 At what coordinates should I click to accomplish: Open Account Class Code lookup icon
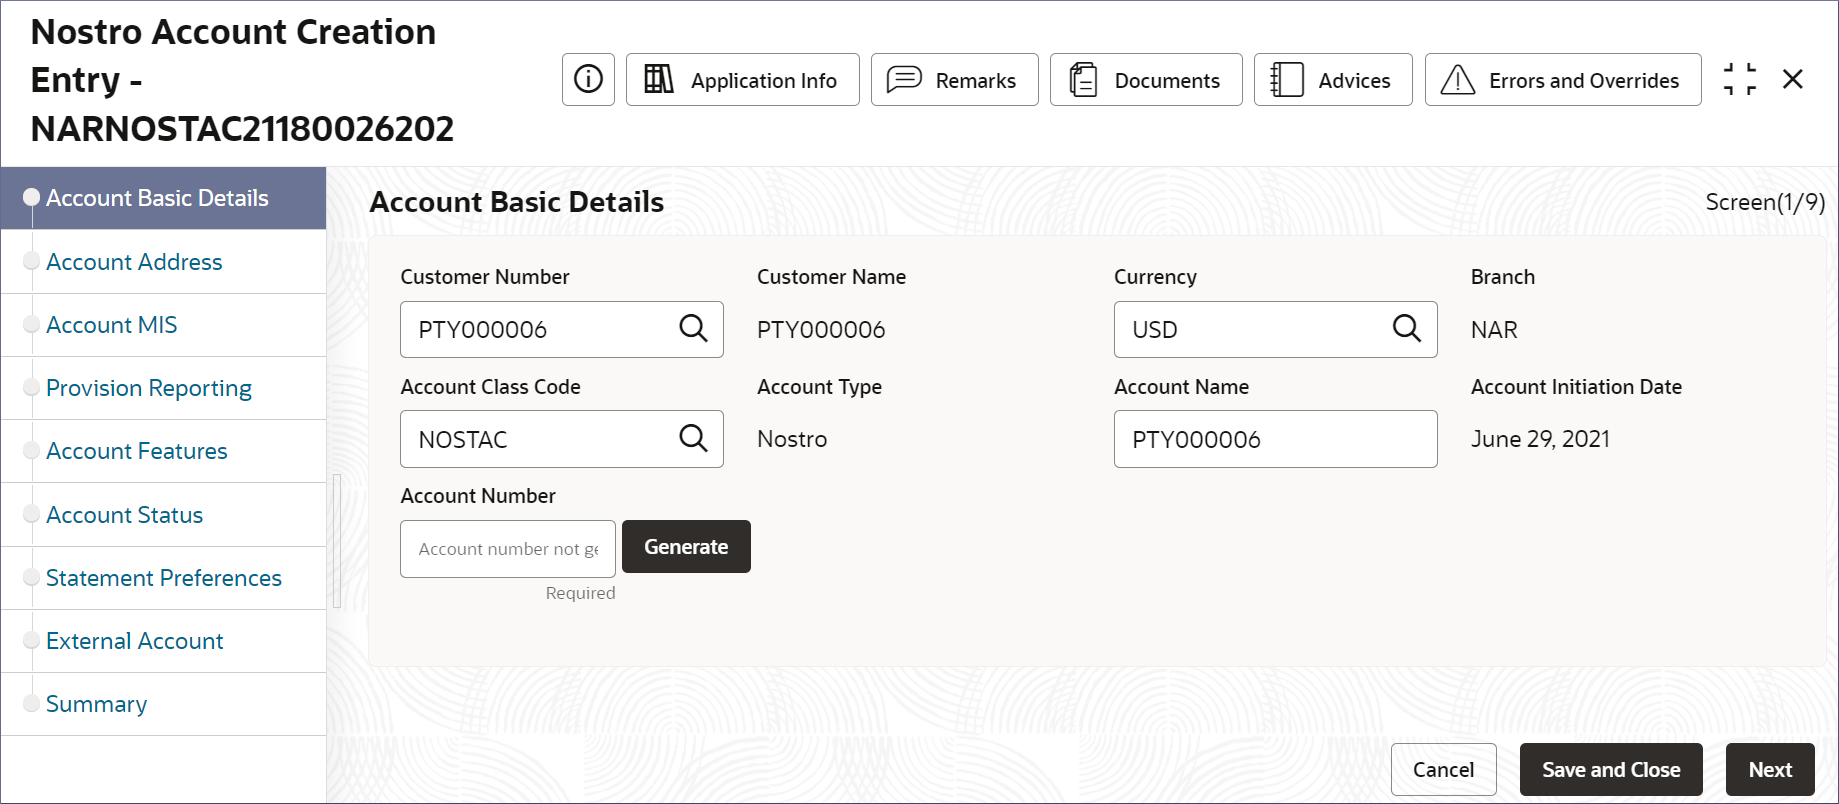tap(693, 438)
